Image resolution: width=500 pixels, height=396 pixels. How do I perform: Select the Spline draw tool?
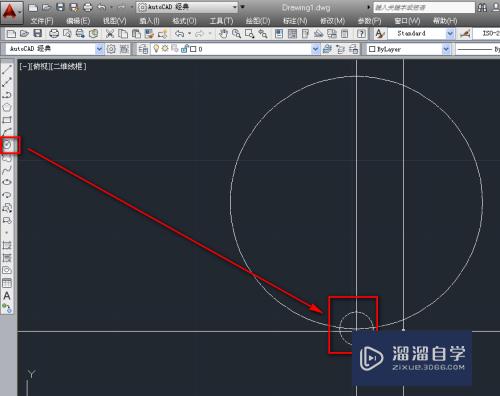[x=7, y=170]
